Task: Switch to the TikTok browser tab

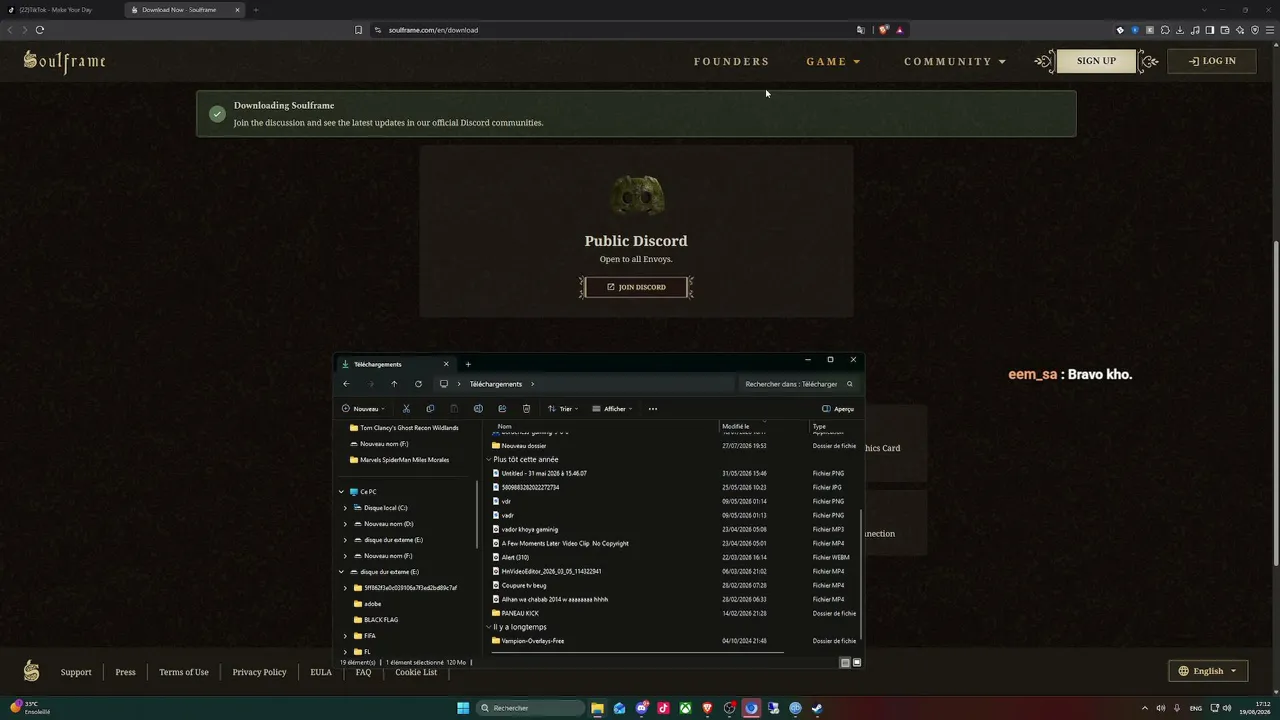Action: click(x=62, y=10)
